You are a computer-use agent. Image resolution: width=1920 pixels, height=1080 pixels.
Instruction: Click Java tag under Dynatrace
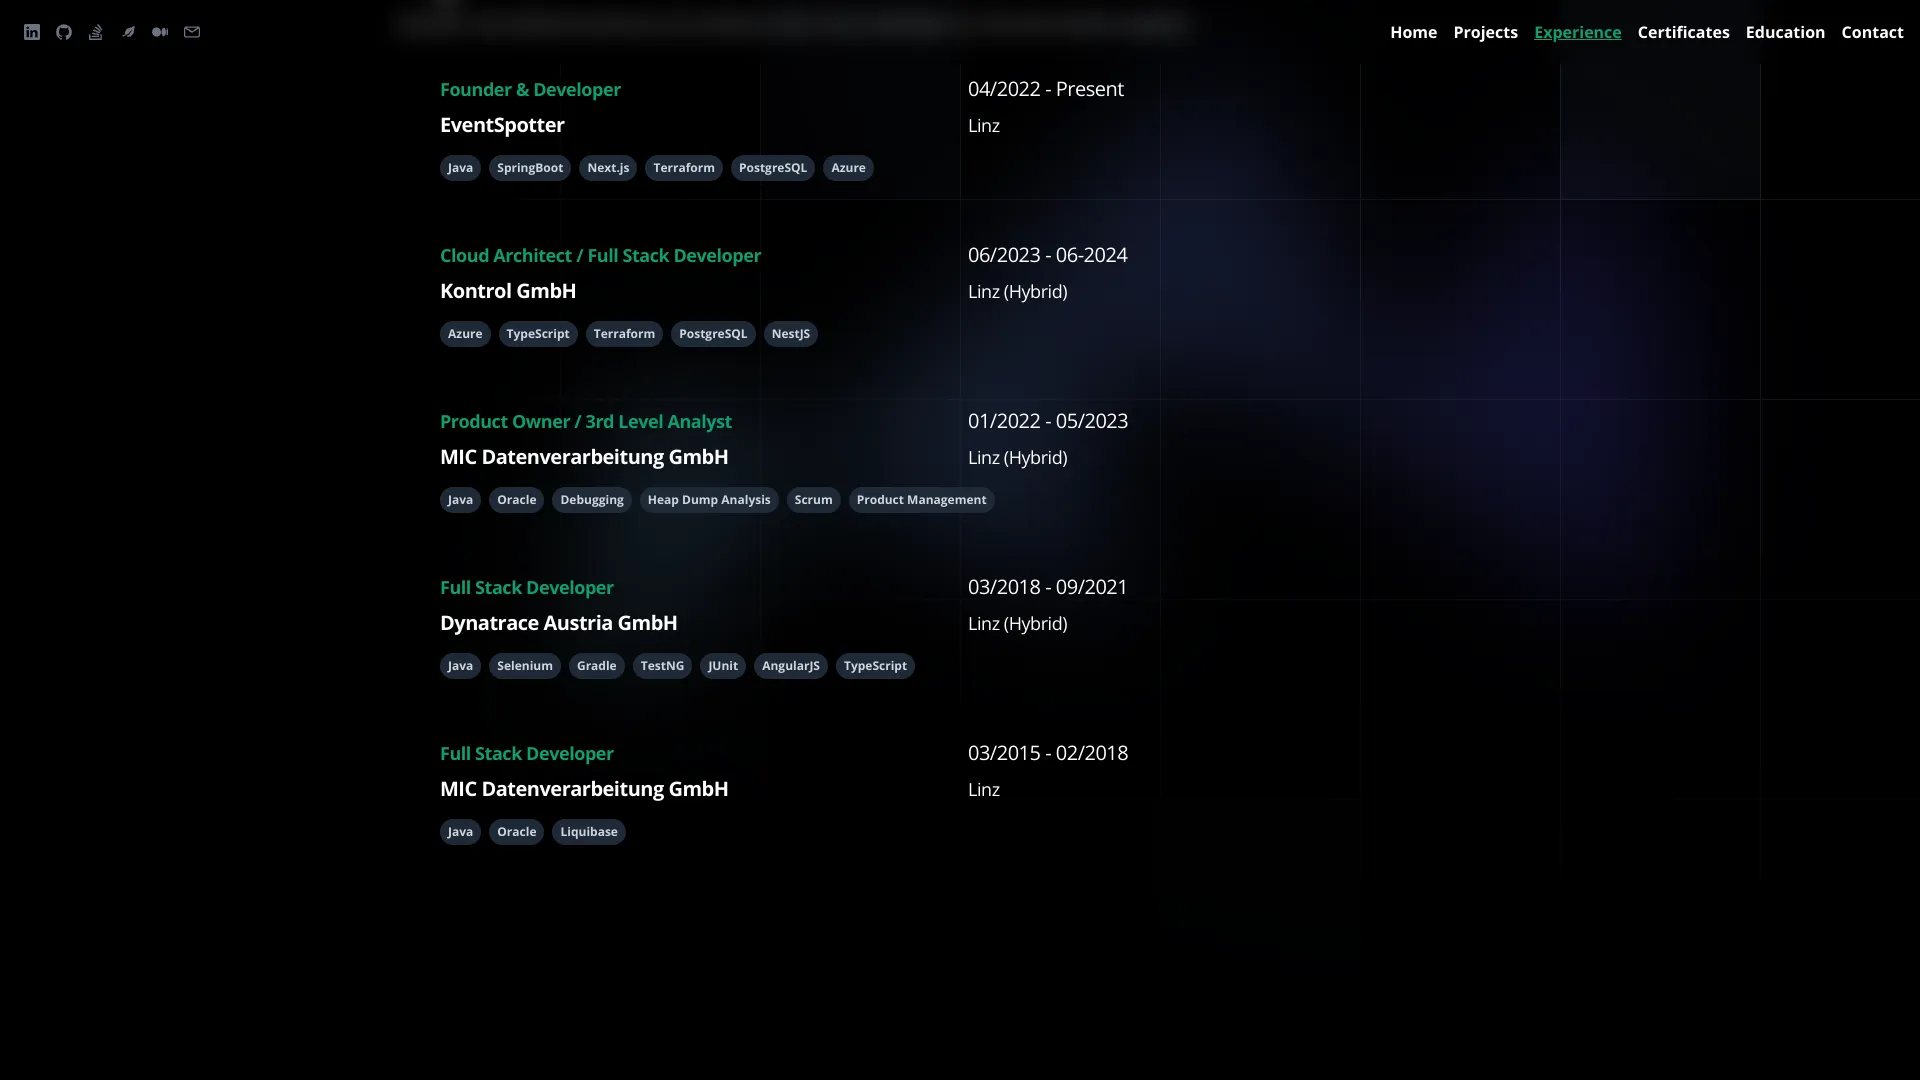pos(460,666)
